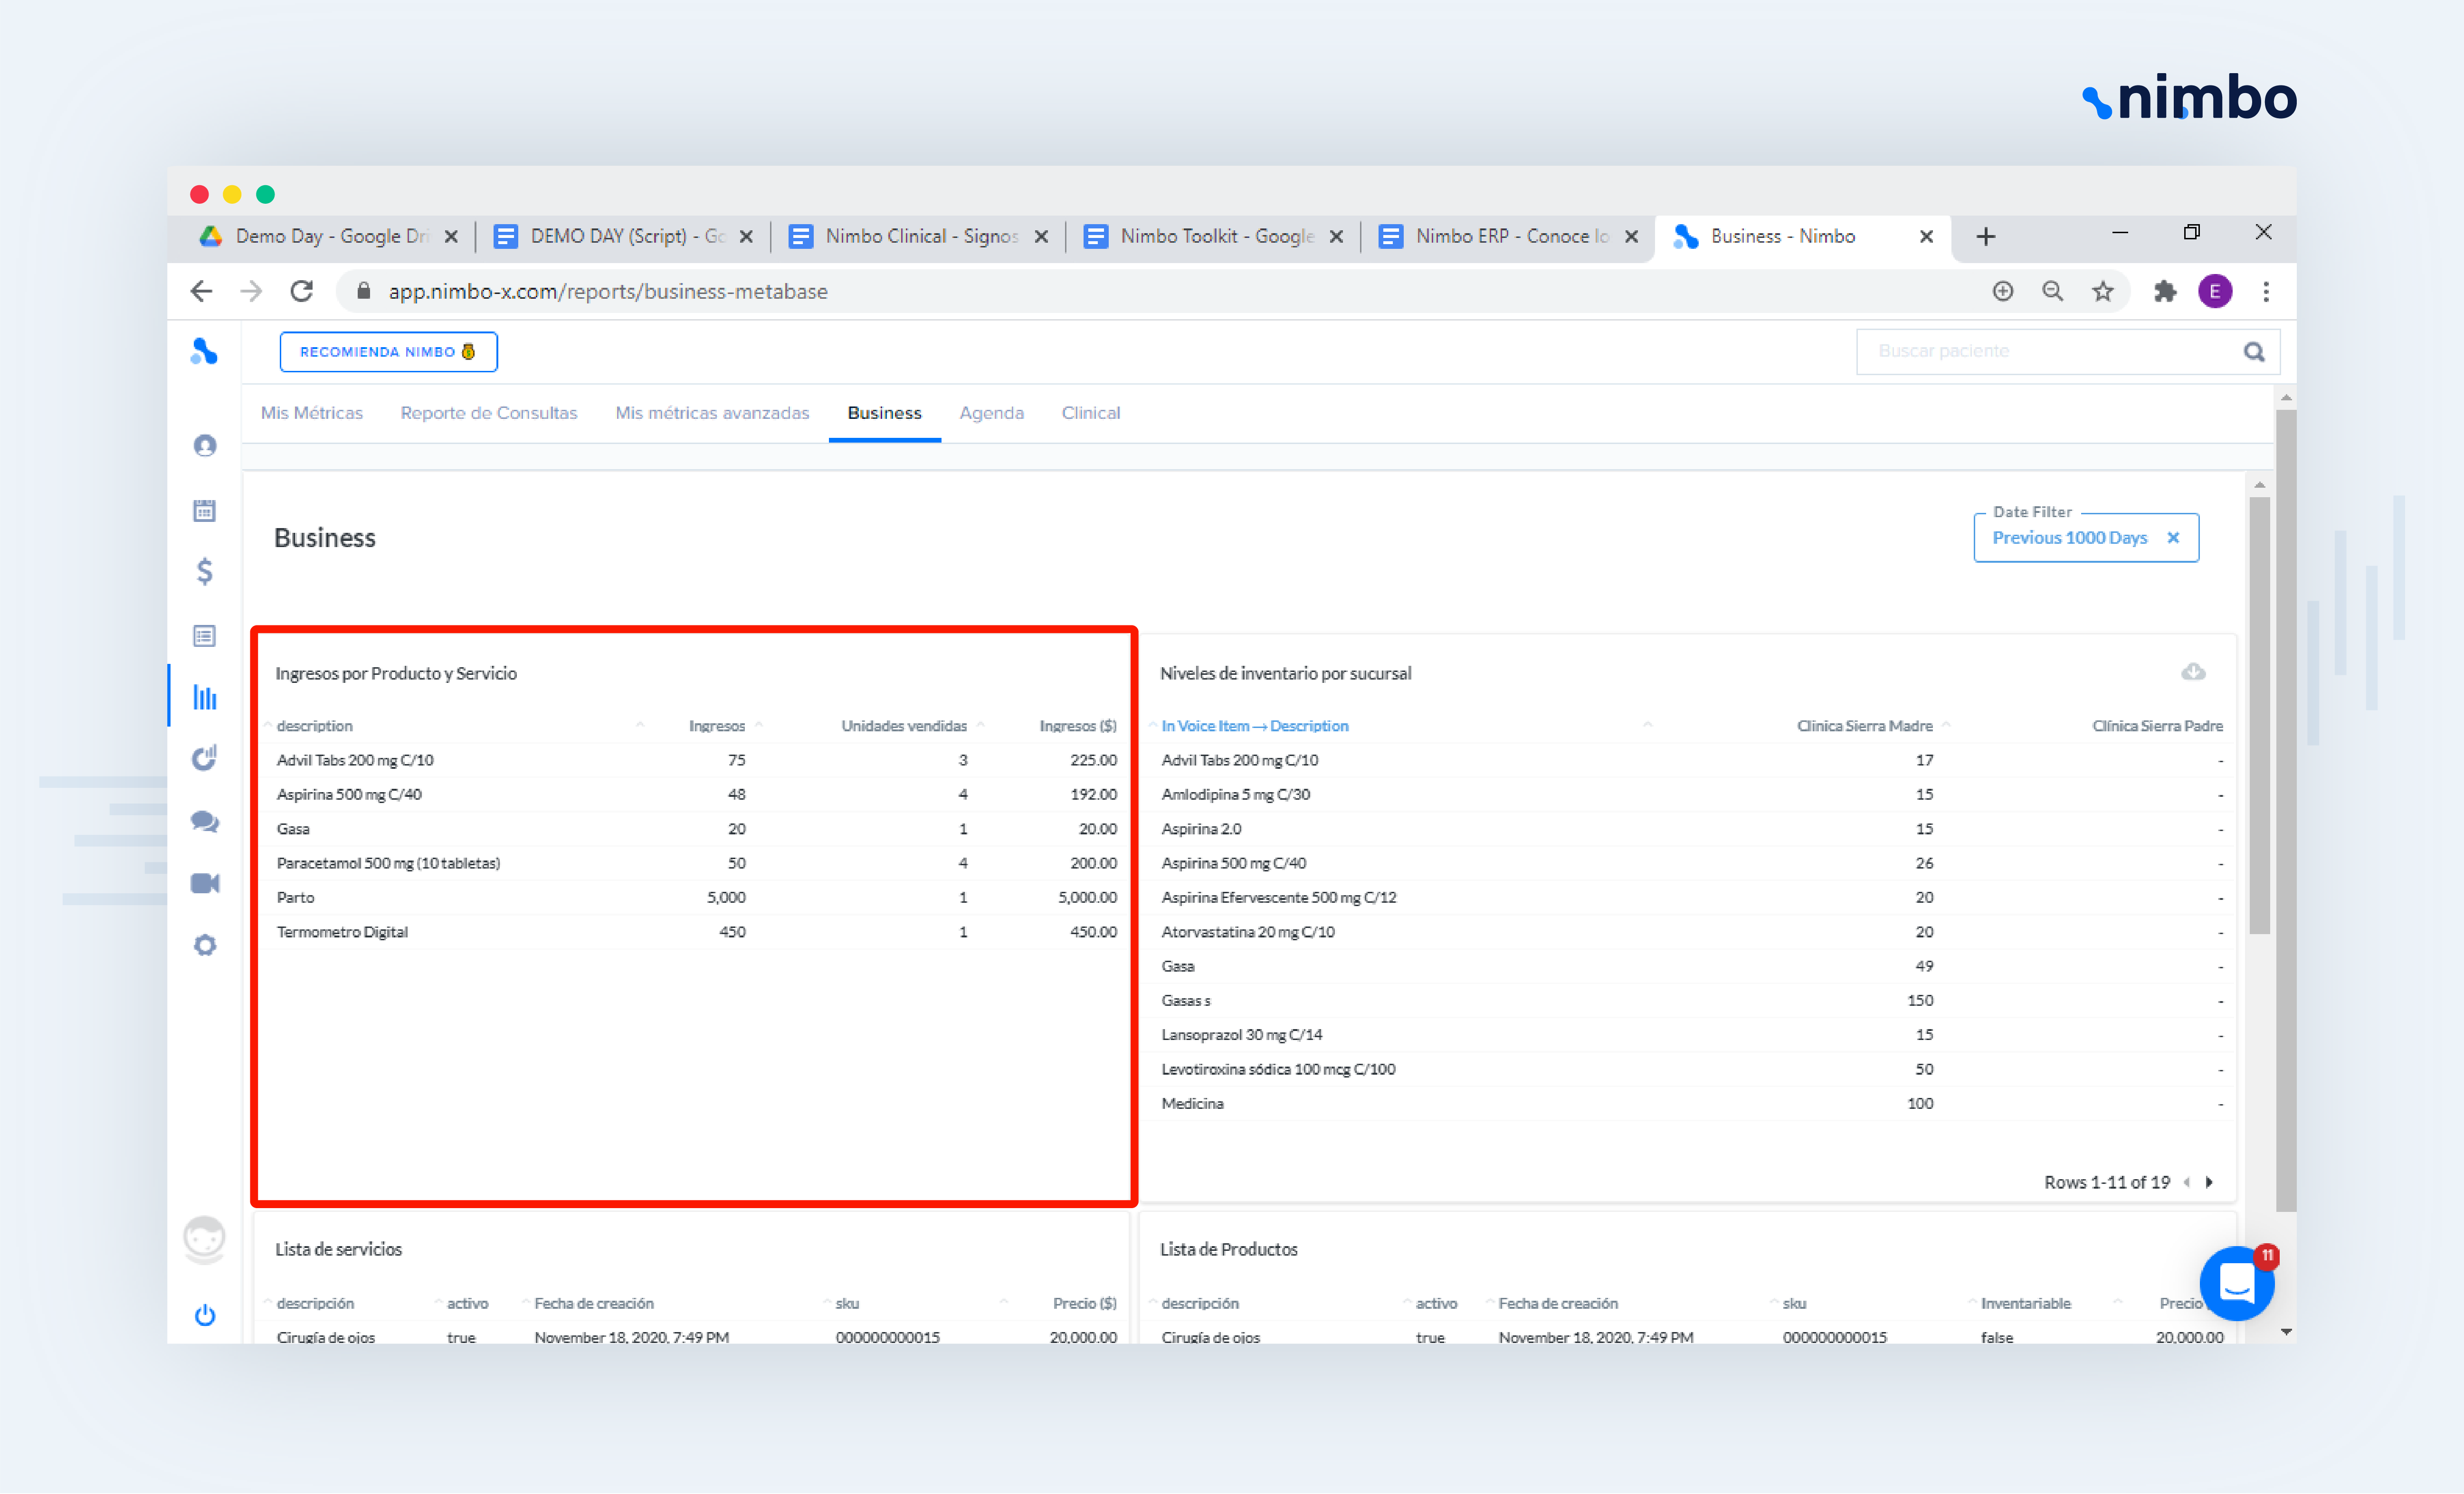Sort by Unidades vendidas column
The width and height of the screenshot is (2464, 1494).
click(x=903, y=726)
